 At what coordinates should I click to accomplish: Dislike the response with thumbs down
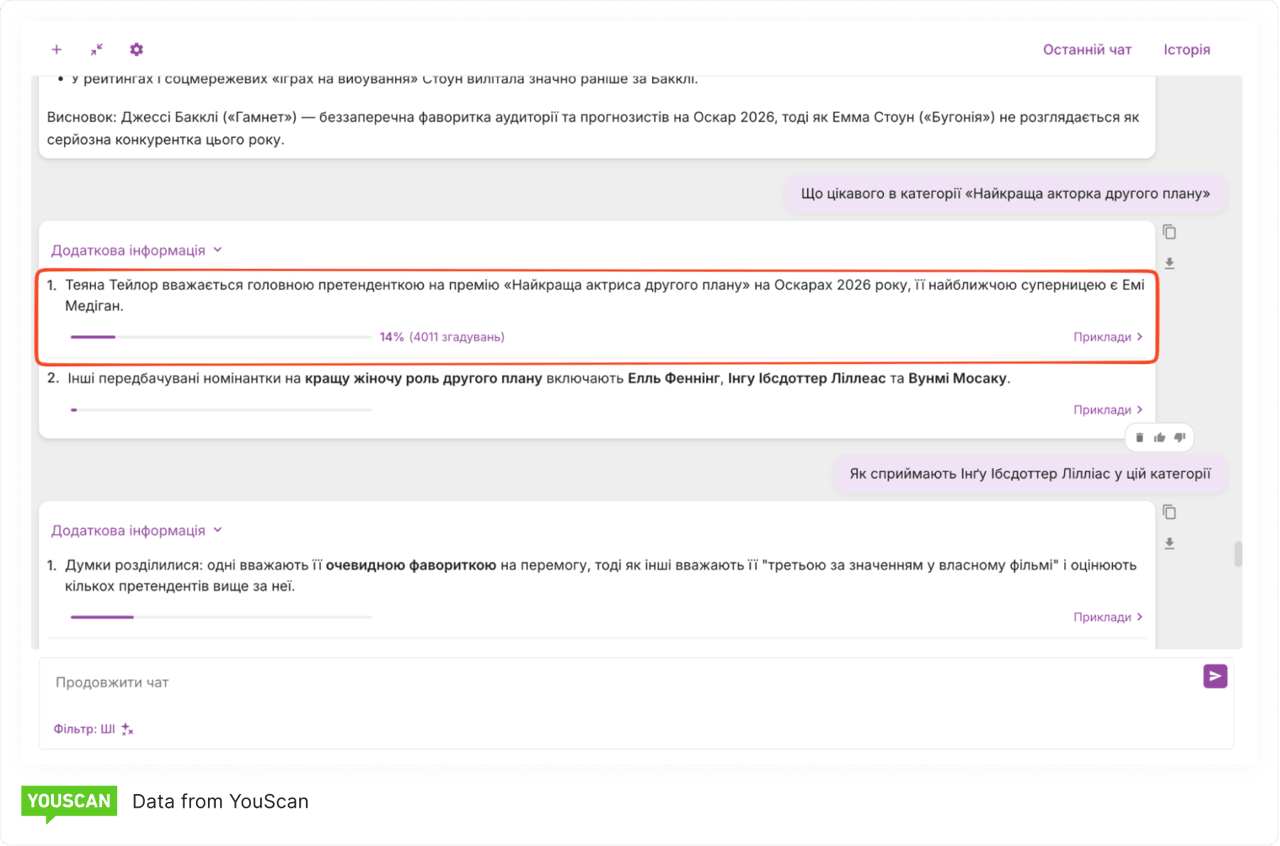tap(1179, 438)
